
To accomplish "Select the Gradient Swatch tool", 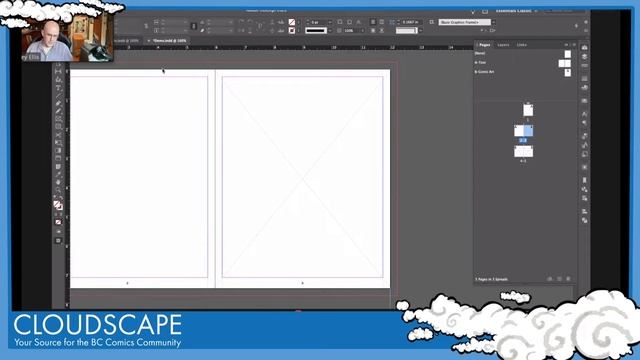I will (x=58, y=151).
